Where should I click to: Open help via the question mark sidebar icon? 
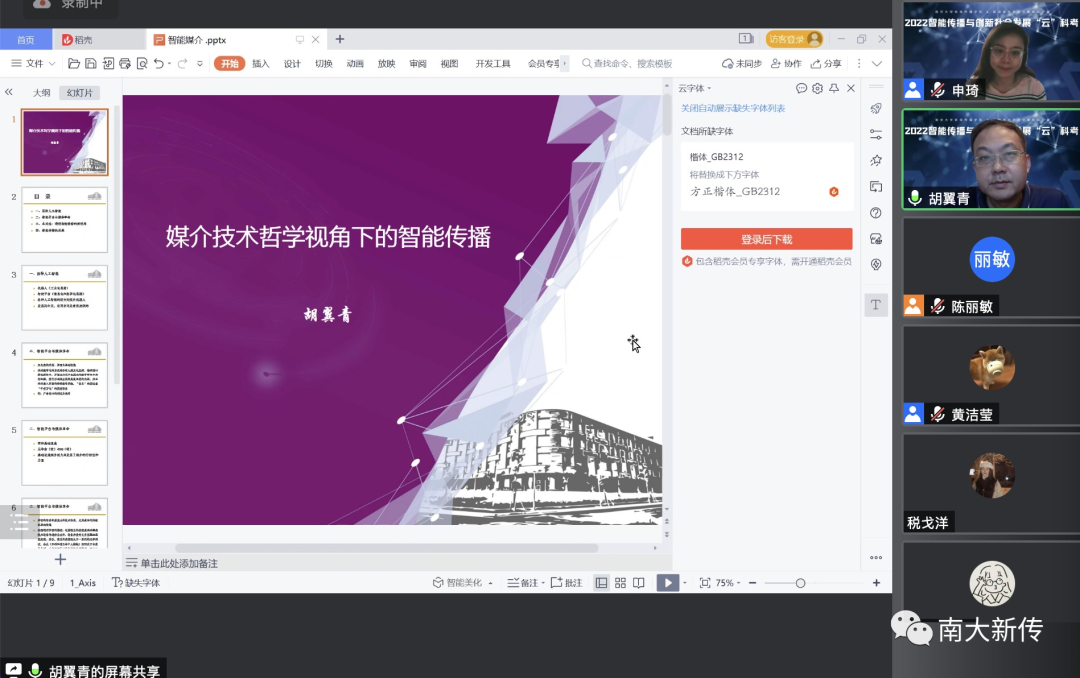coord(876,214)
